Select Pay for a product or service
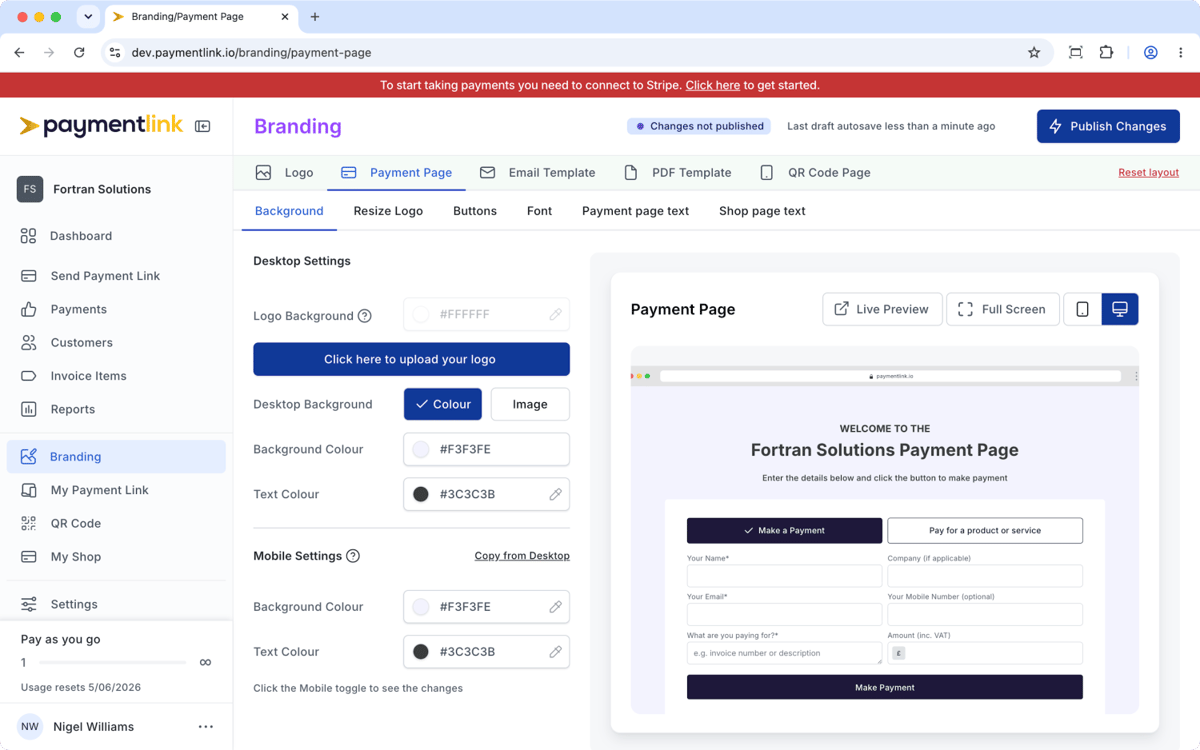This screenshot has height=750, width=1200. tap(985, 530)
